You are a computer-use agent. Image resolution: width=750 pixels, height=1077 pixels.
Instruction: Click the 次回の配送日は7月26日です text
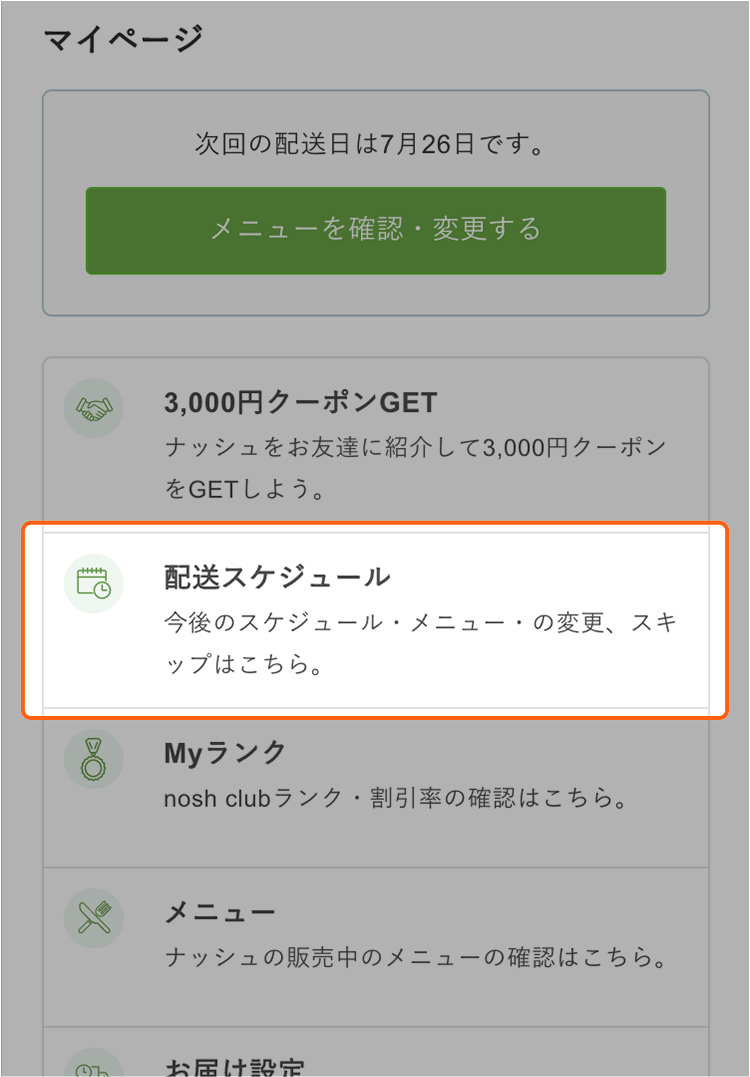370,145
